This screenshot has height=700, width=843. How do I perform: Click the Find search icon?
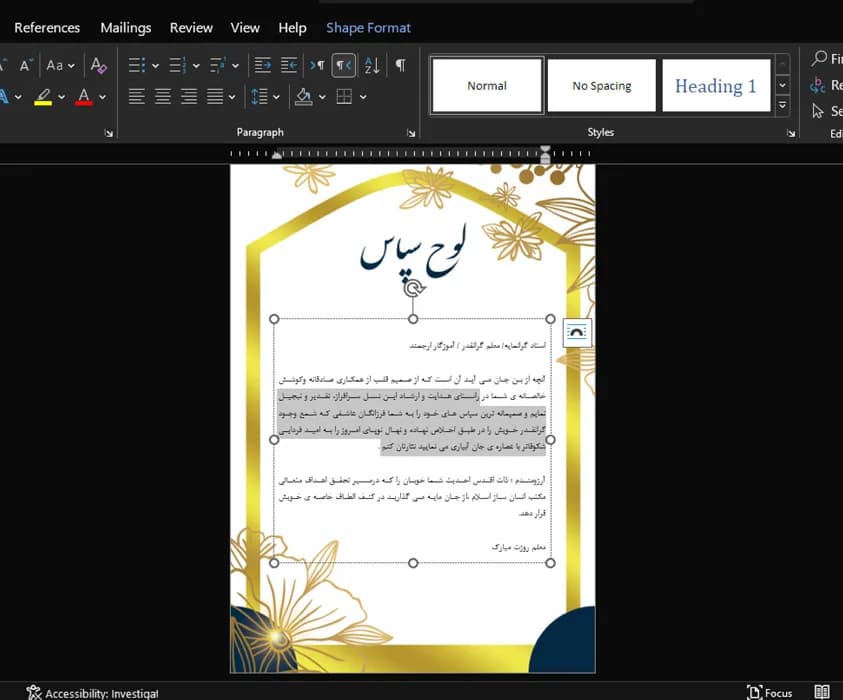point(819,58)
